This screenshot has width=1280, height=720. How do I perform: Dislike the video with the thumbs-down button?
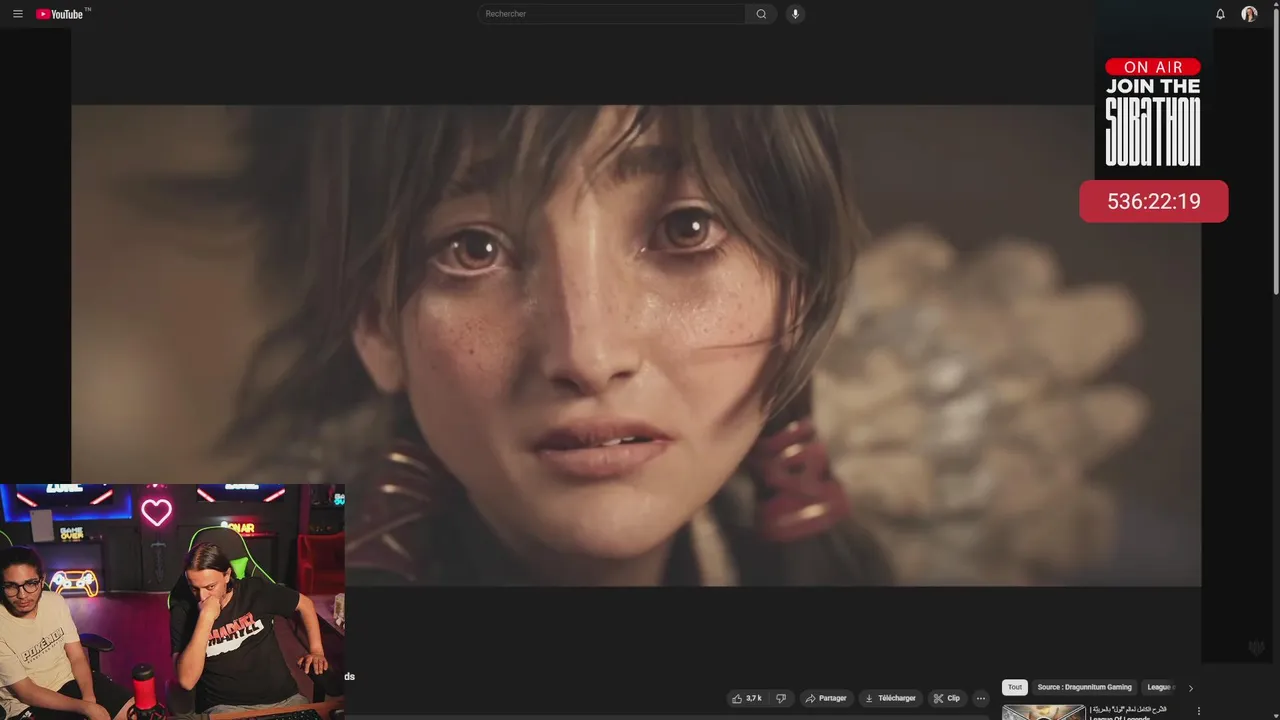[781, 698]
